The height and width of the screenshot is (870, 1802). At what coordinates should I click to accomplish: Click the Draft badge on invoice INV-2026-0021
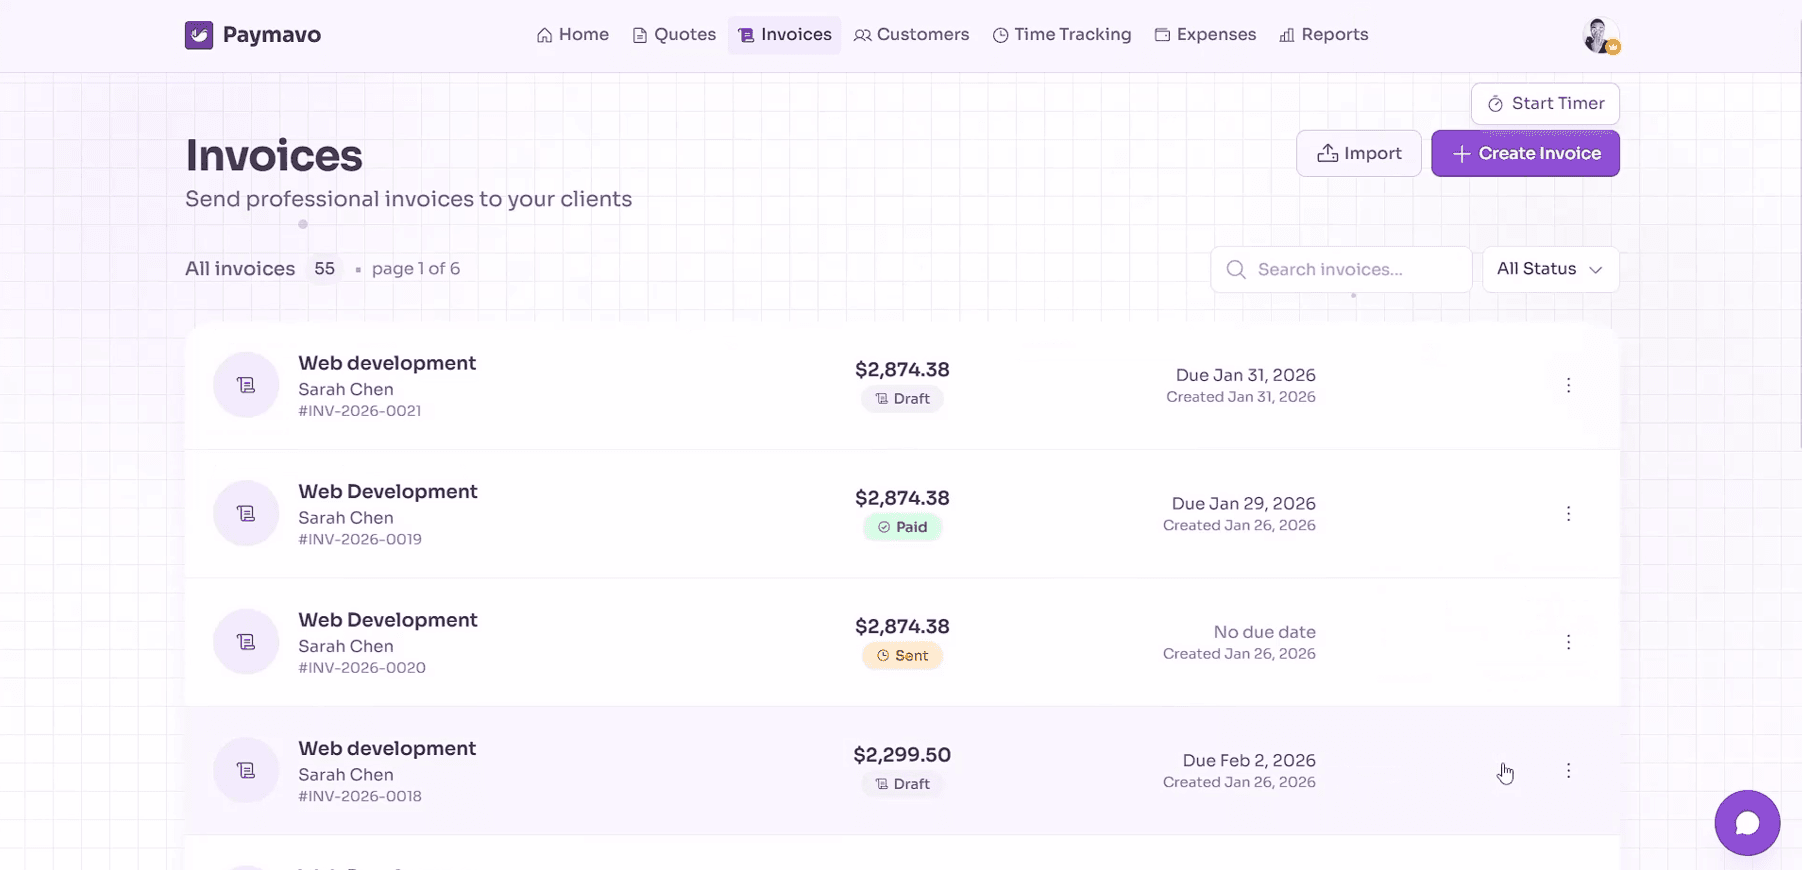(x=902, y=399)
